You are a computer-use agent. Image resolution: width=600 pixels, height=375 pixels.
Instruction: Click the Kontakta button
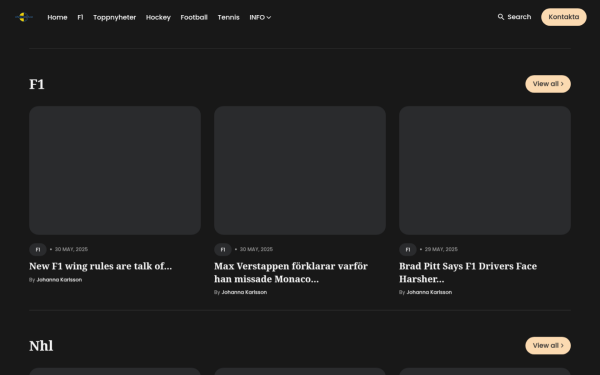(564, 17)
